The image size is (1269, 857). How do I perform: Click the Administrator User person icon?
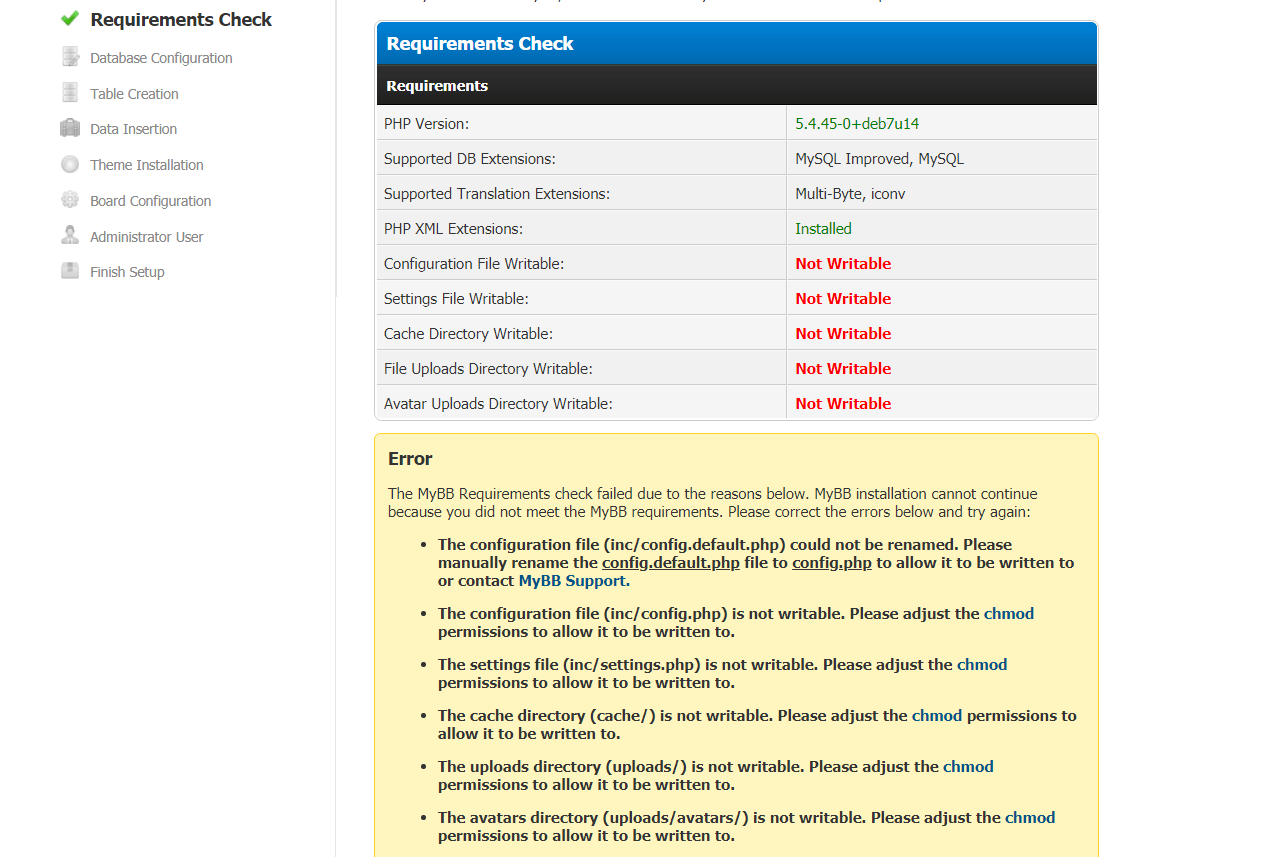pyautogui.click(x=70, y=236)
